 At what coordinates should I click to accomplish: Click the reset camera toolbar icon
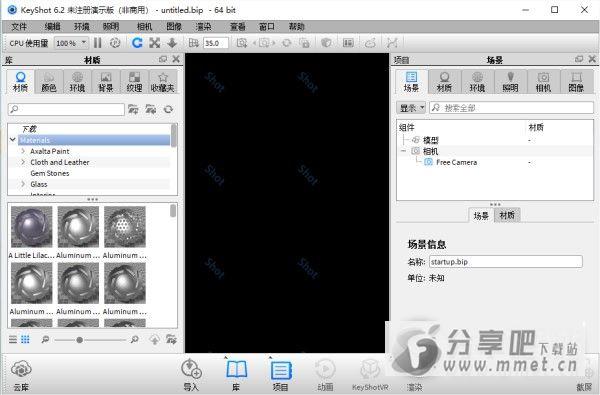[x=286, y=43]
